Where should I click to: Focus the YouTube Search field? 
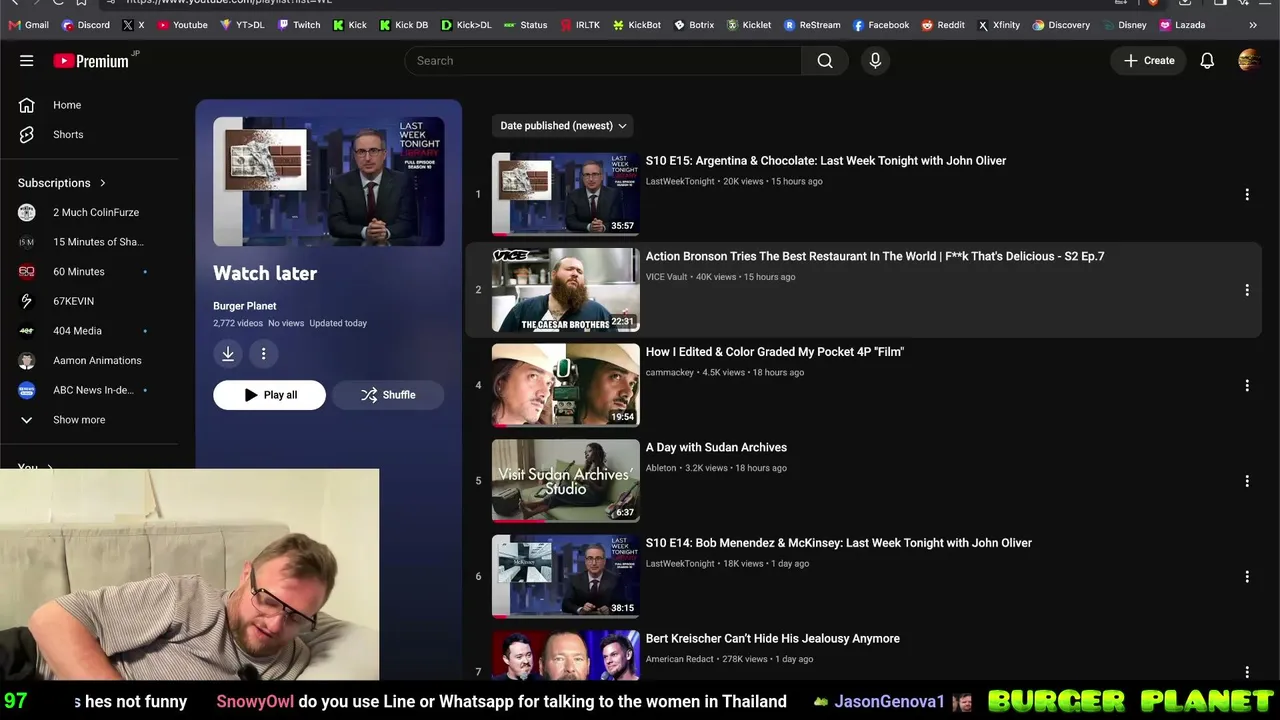(603, 61)
